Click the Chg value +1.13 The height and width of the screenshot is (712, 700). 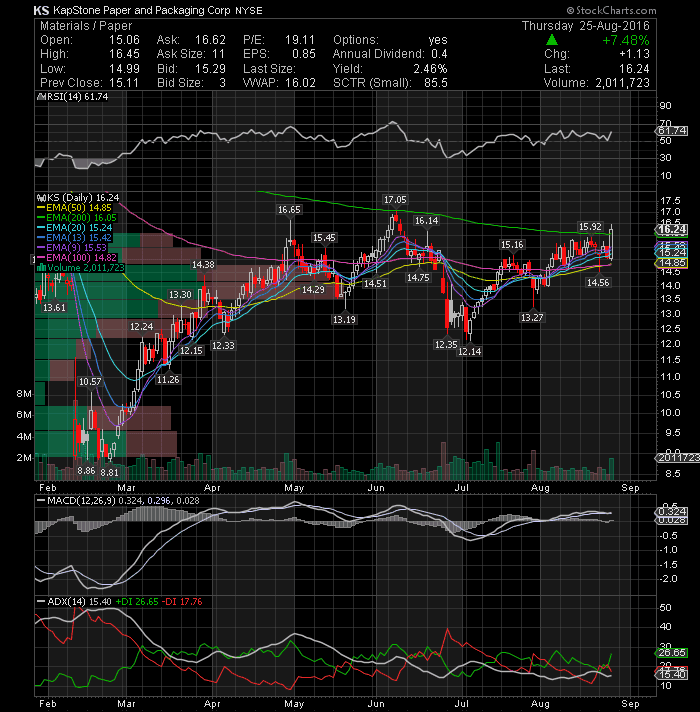634,54
